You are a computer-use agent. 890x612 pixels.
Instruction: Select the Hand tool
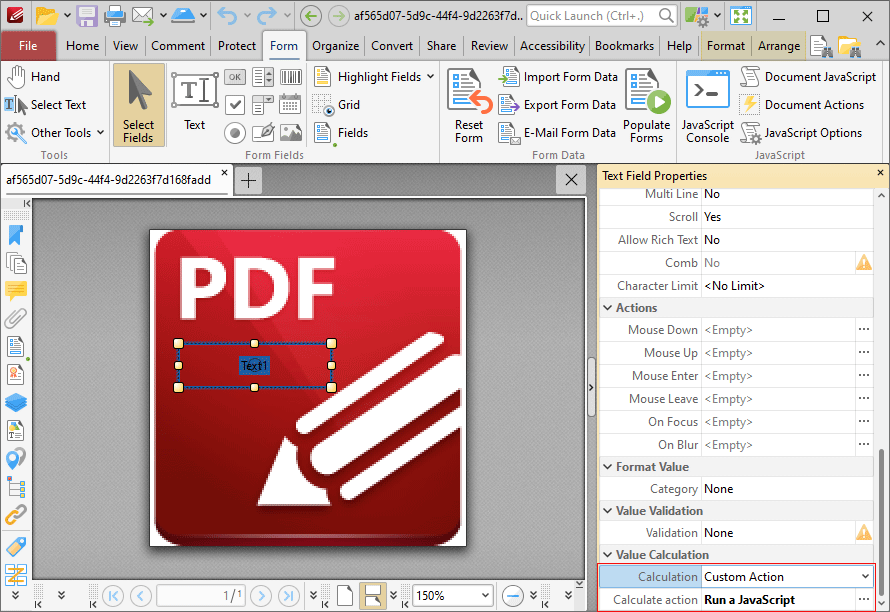pyautogui.click(x=33, y=77)
